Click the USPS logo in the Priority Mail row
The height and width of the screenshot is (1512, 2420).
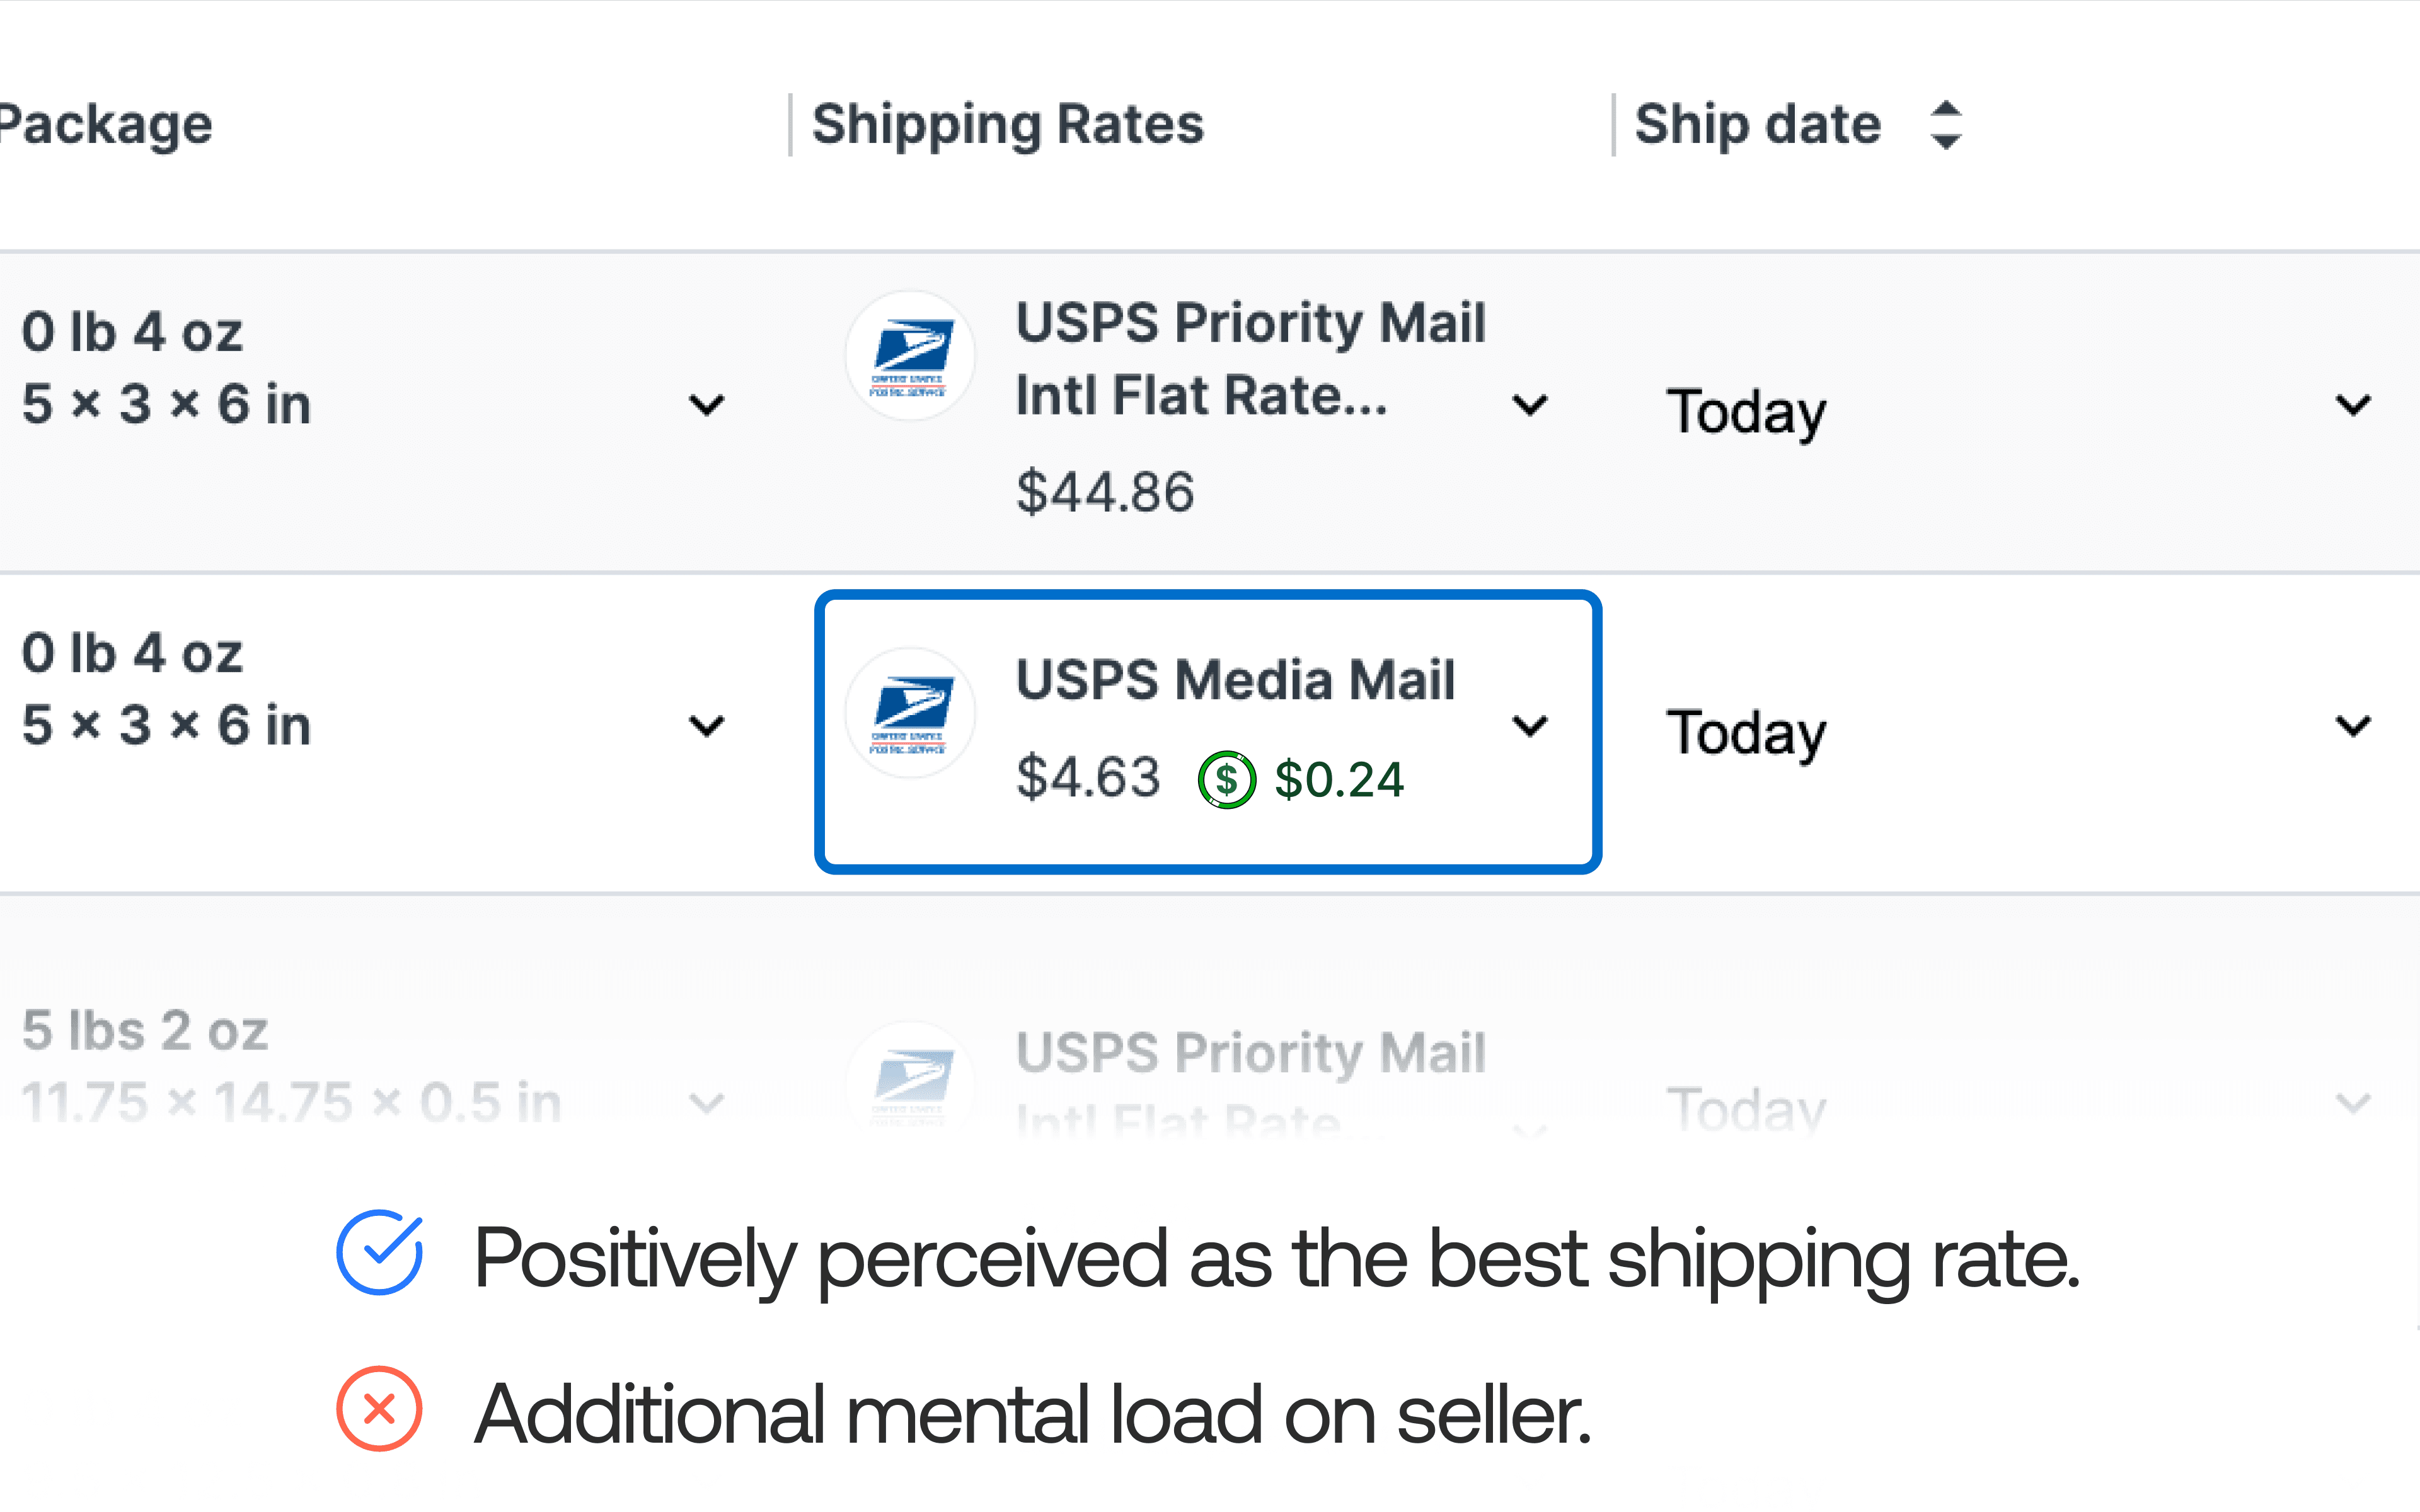(x=909, y=356)
